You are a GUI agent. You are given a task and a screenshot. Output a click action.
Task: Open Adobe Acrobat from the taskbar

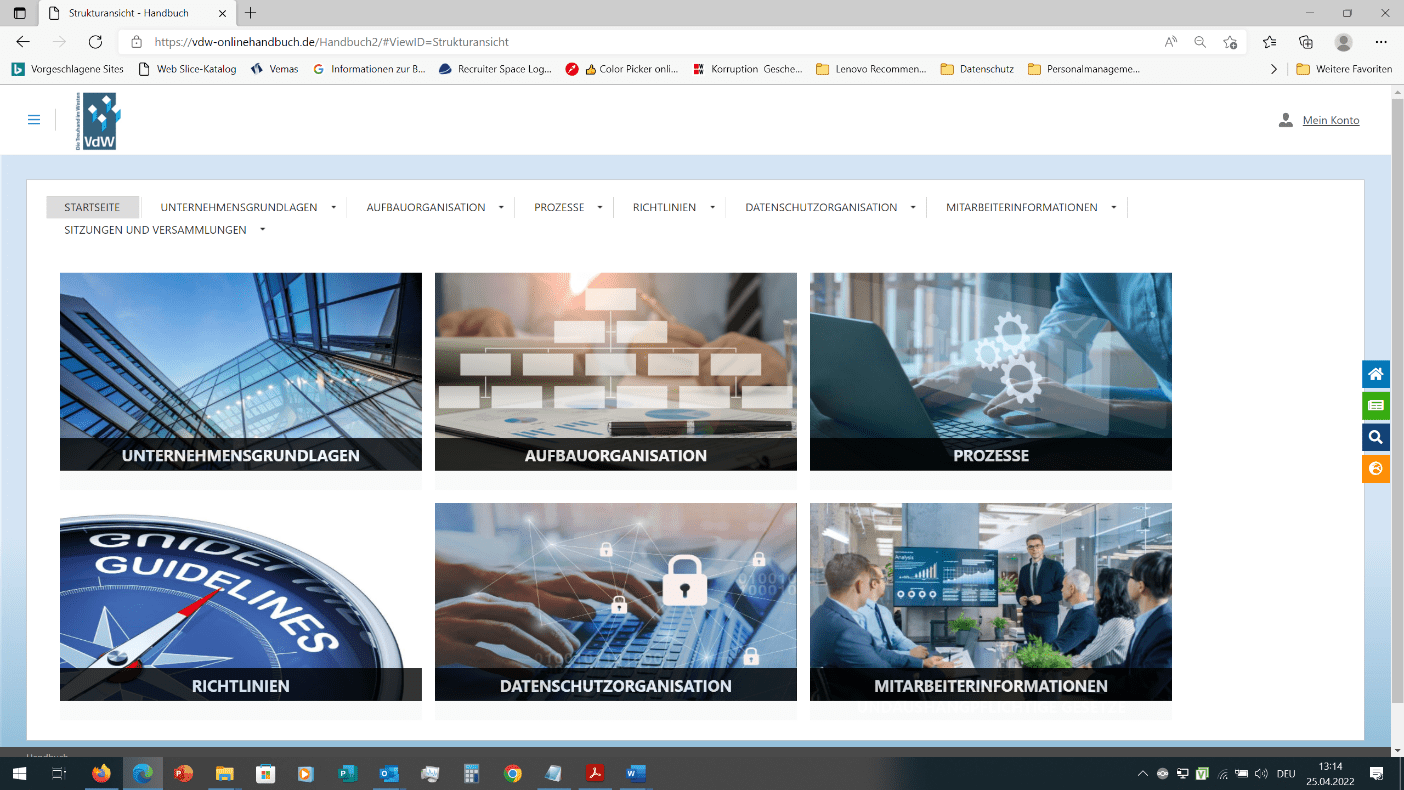(594, 773)
